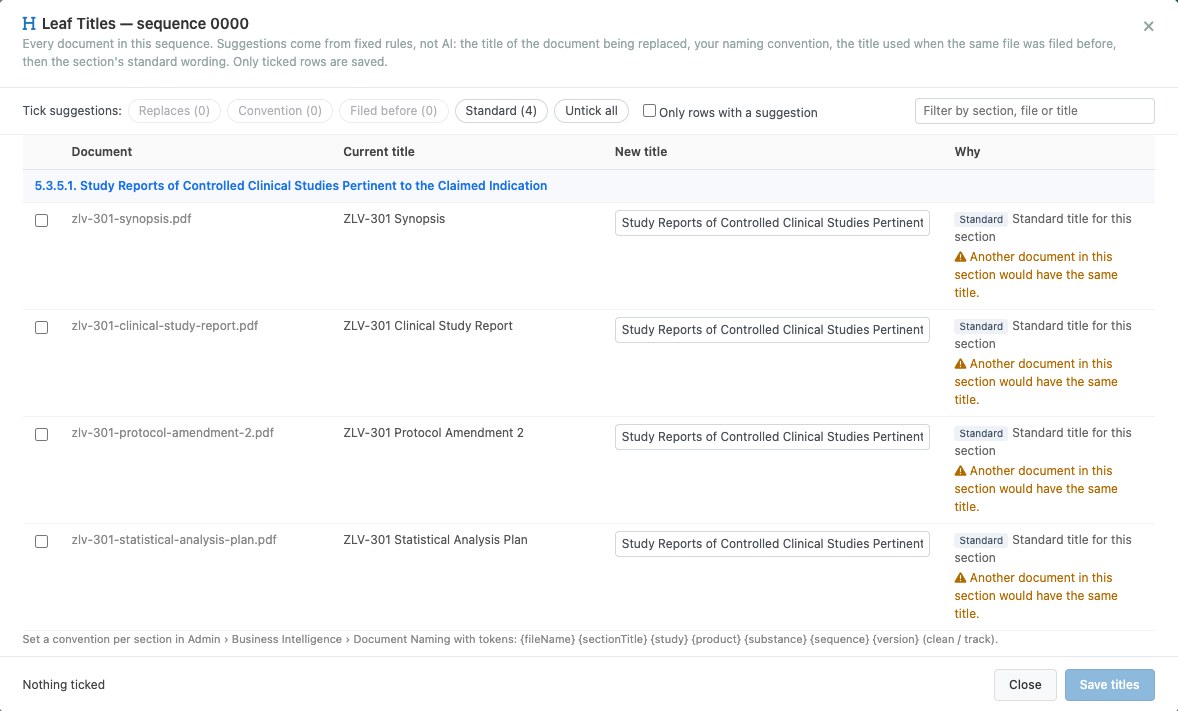Viewport: 1178px width, 711px height.
Task: Click the Nothing ticked status text
Action: click(x=64, y=685)
